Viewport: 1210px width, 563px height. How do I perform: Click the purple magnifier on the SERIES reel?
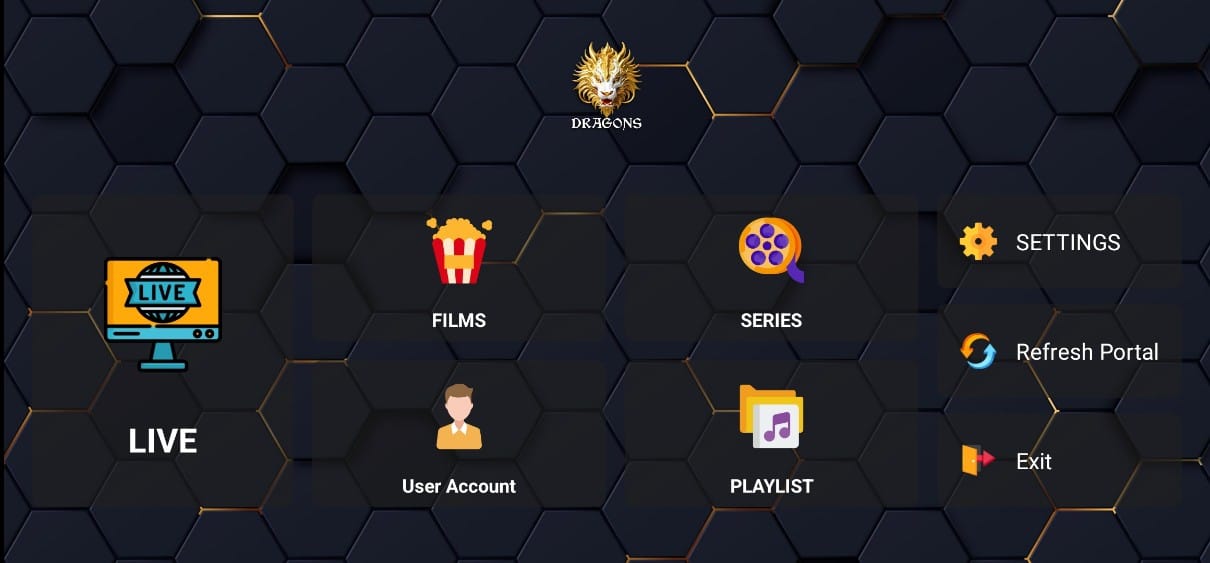(793, 270)
